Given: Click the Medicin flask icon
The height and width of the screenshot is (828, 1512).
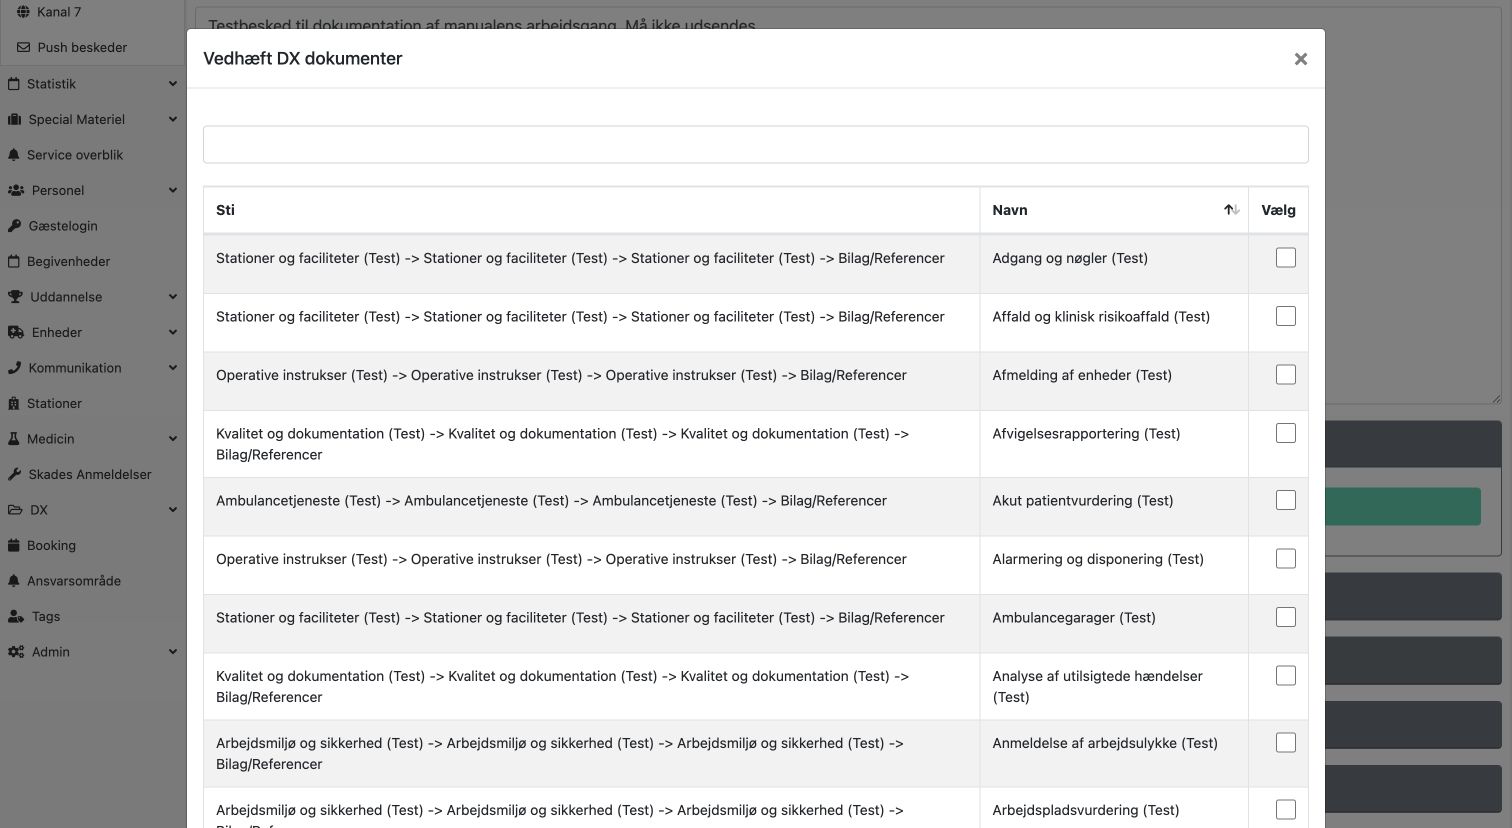Looking at the screenshot, I should coord(14,439).
